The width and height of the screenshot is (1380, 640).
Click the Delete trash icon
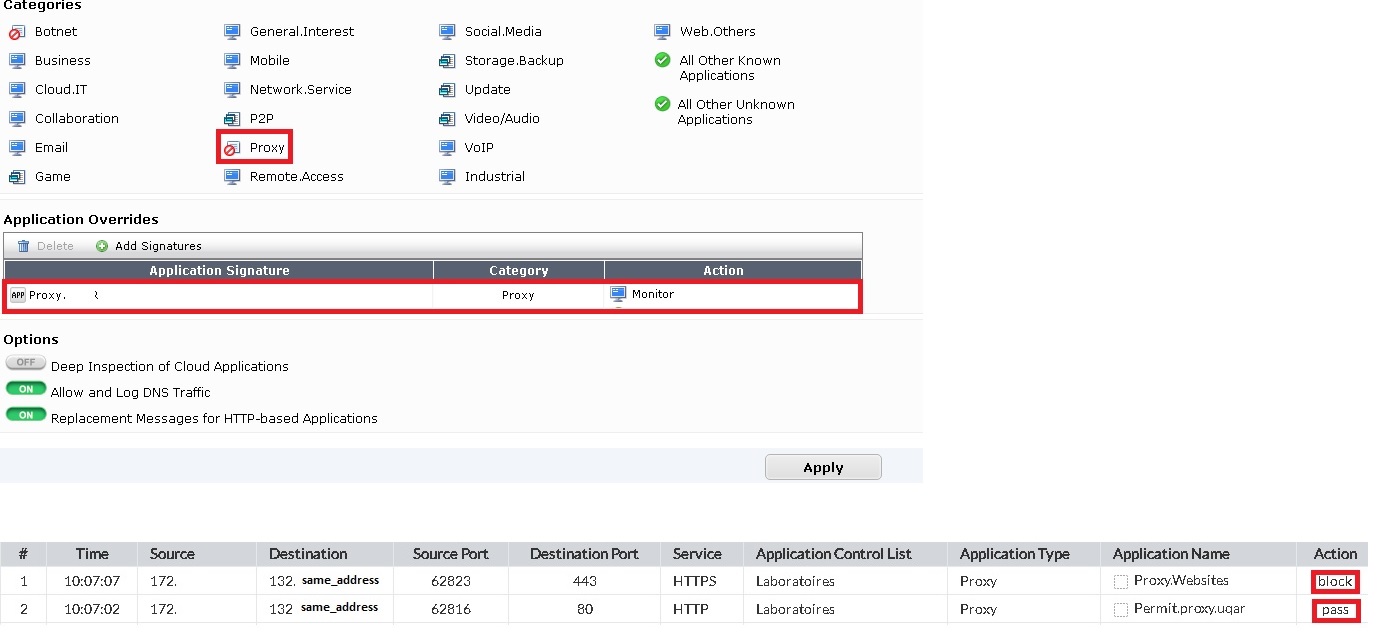[x=24, y=246]
